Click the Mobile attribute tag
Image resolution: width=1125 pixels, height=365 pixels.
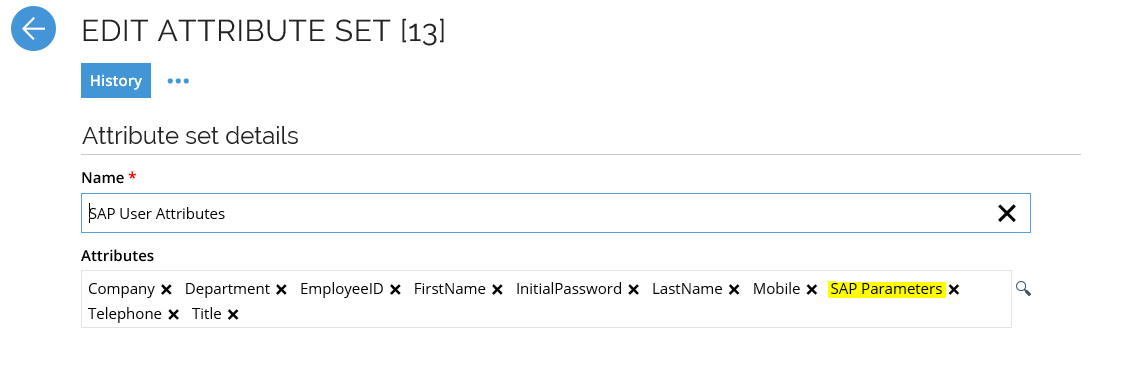tap(776, 288)
